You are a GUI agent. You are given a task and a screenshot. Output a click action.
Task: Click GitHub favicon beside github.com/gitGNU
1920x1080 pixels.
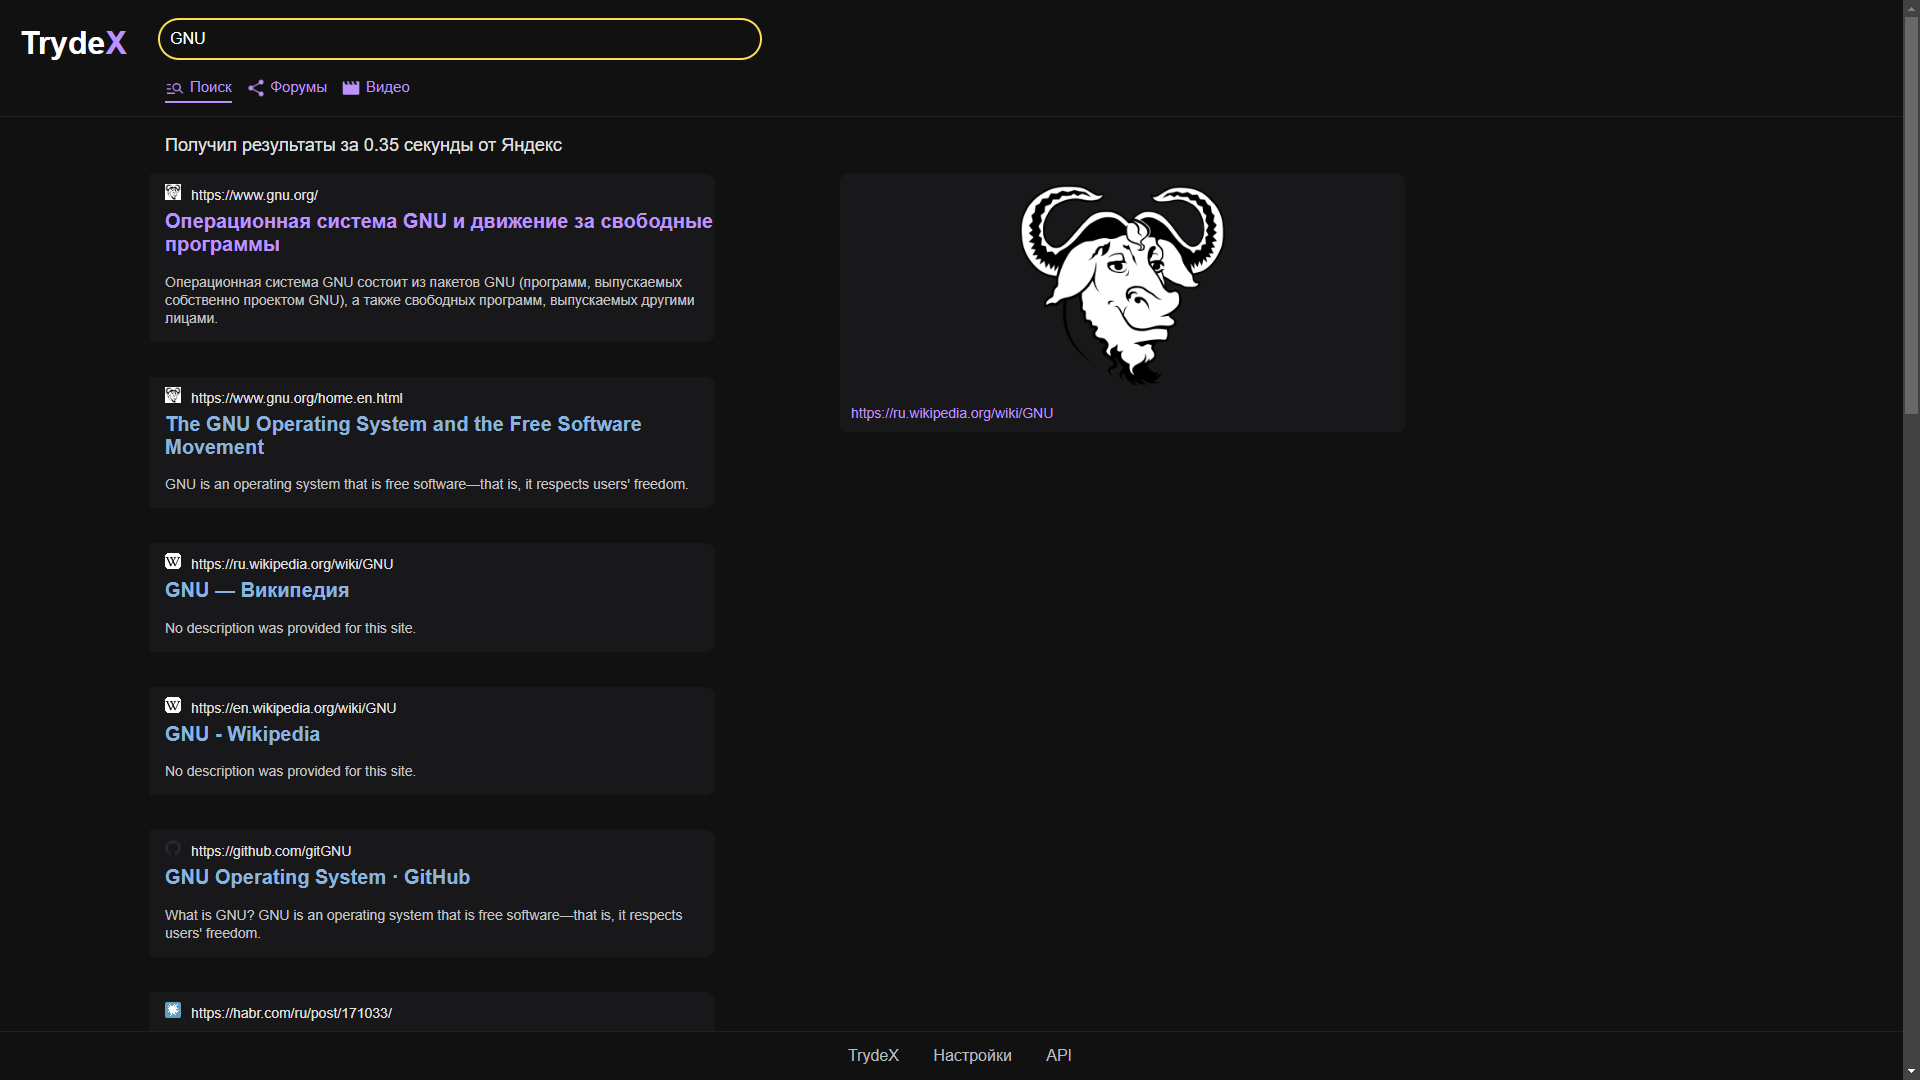pos(173,849)
